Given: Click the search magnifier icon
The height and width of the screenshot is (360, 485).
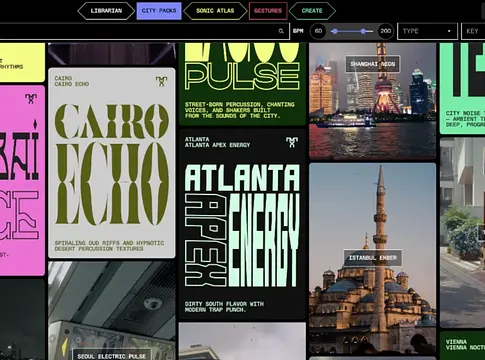Looking at the screenshot, I should [x=281, y=31].
